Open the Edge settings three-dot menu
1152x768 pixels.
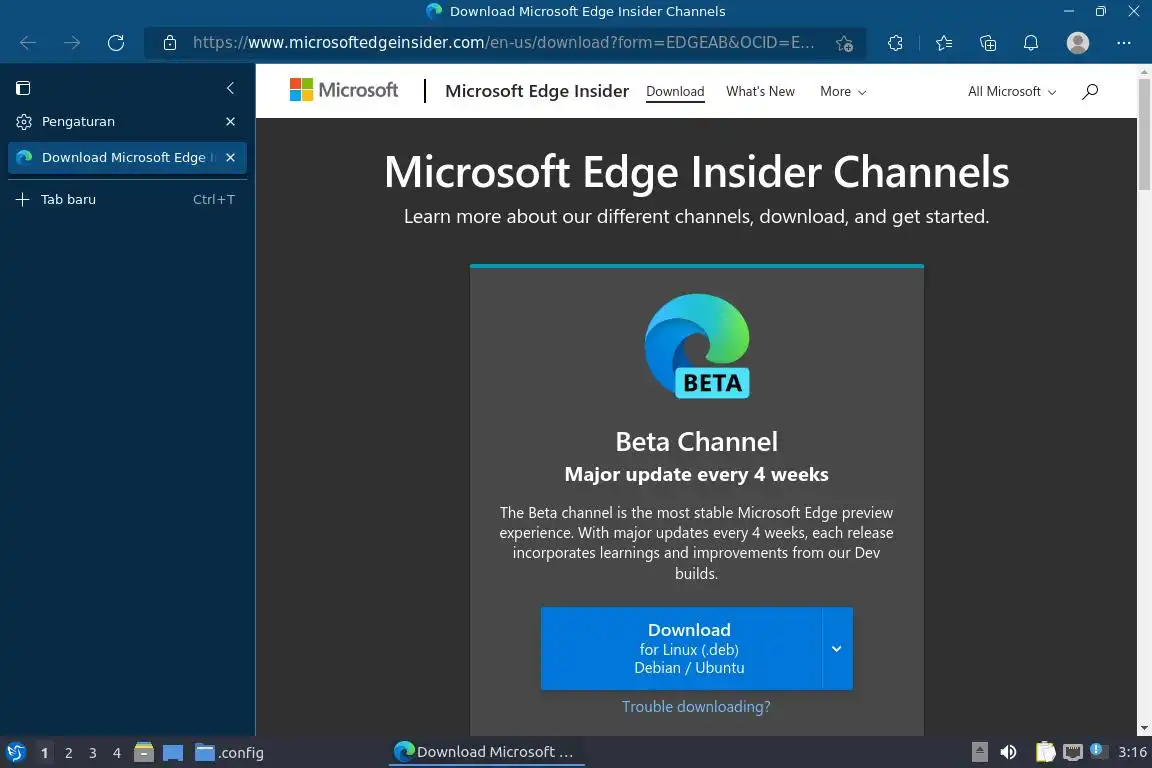point(1123,43)
